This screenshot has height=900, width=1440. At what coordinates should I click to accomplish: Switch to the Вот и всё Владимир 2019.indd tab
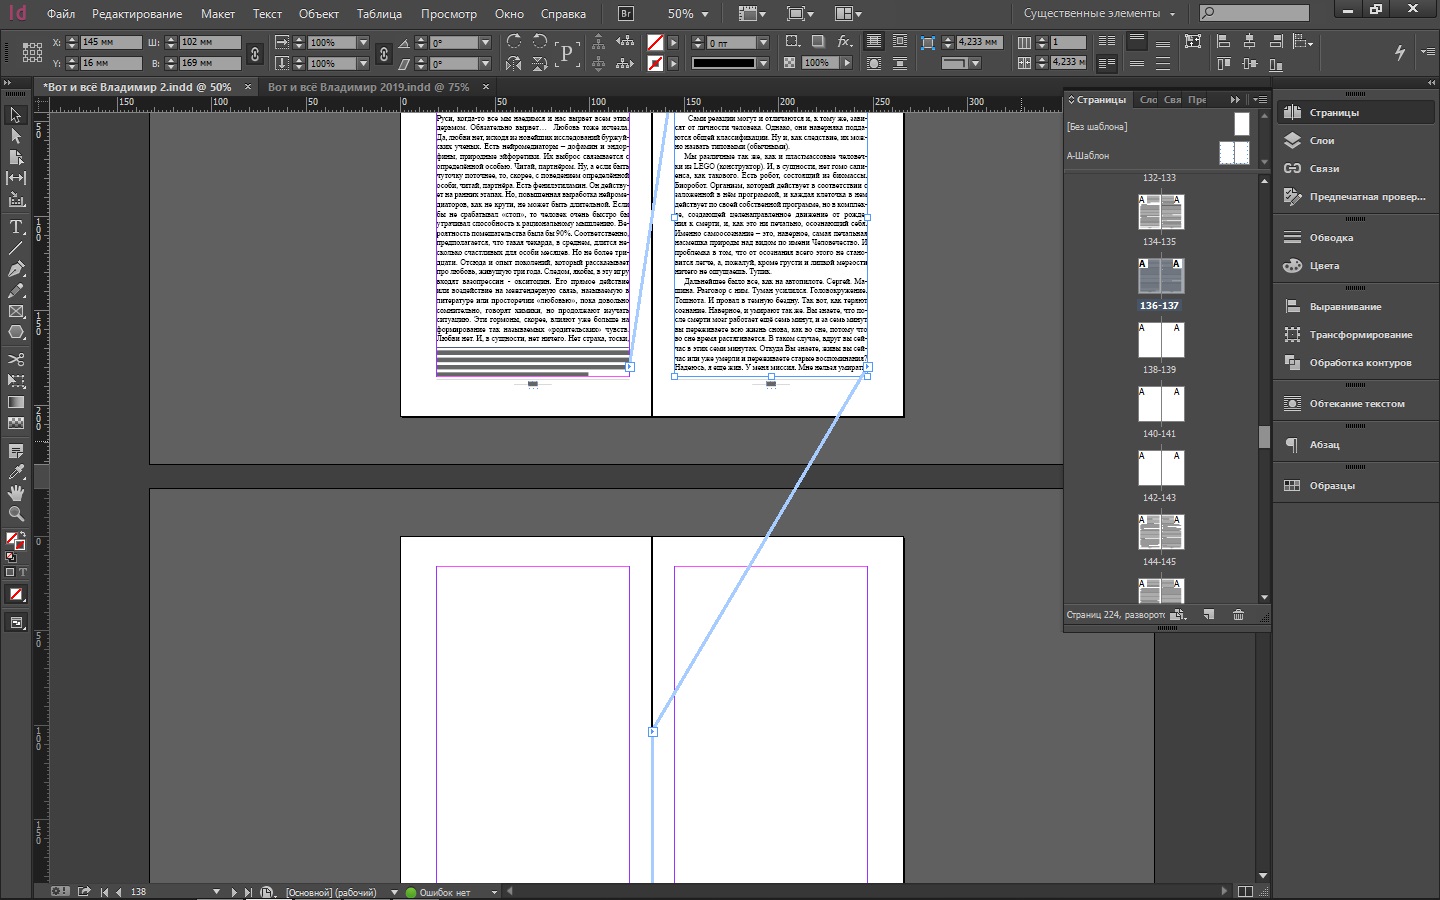tap(368, 87)
